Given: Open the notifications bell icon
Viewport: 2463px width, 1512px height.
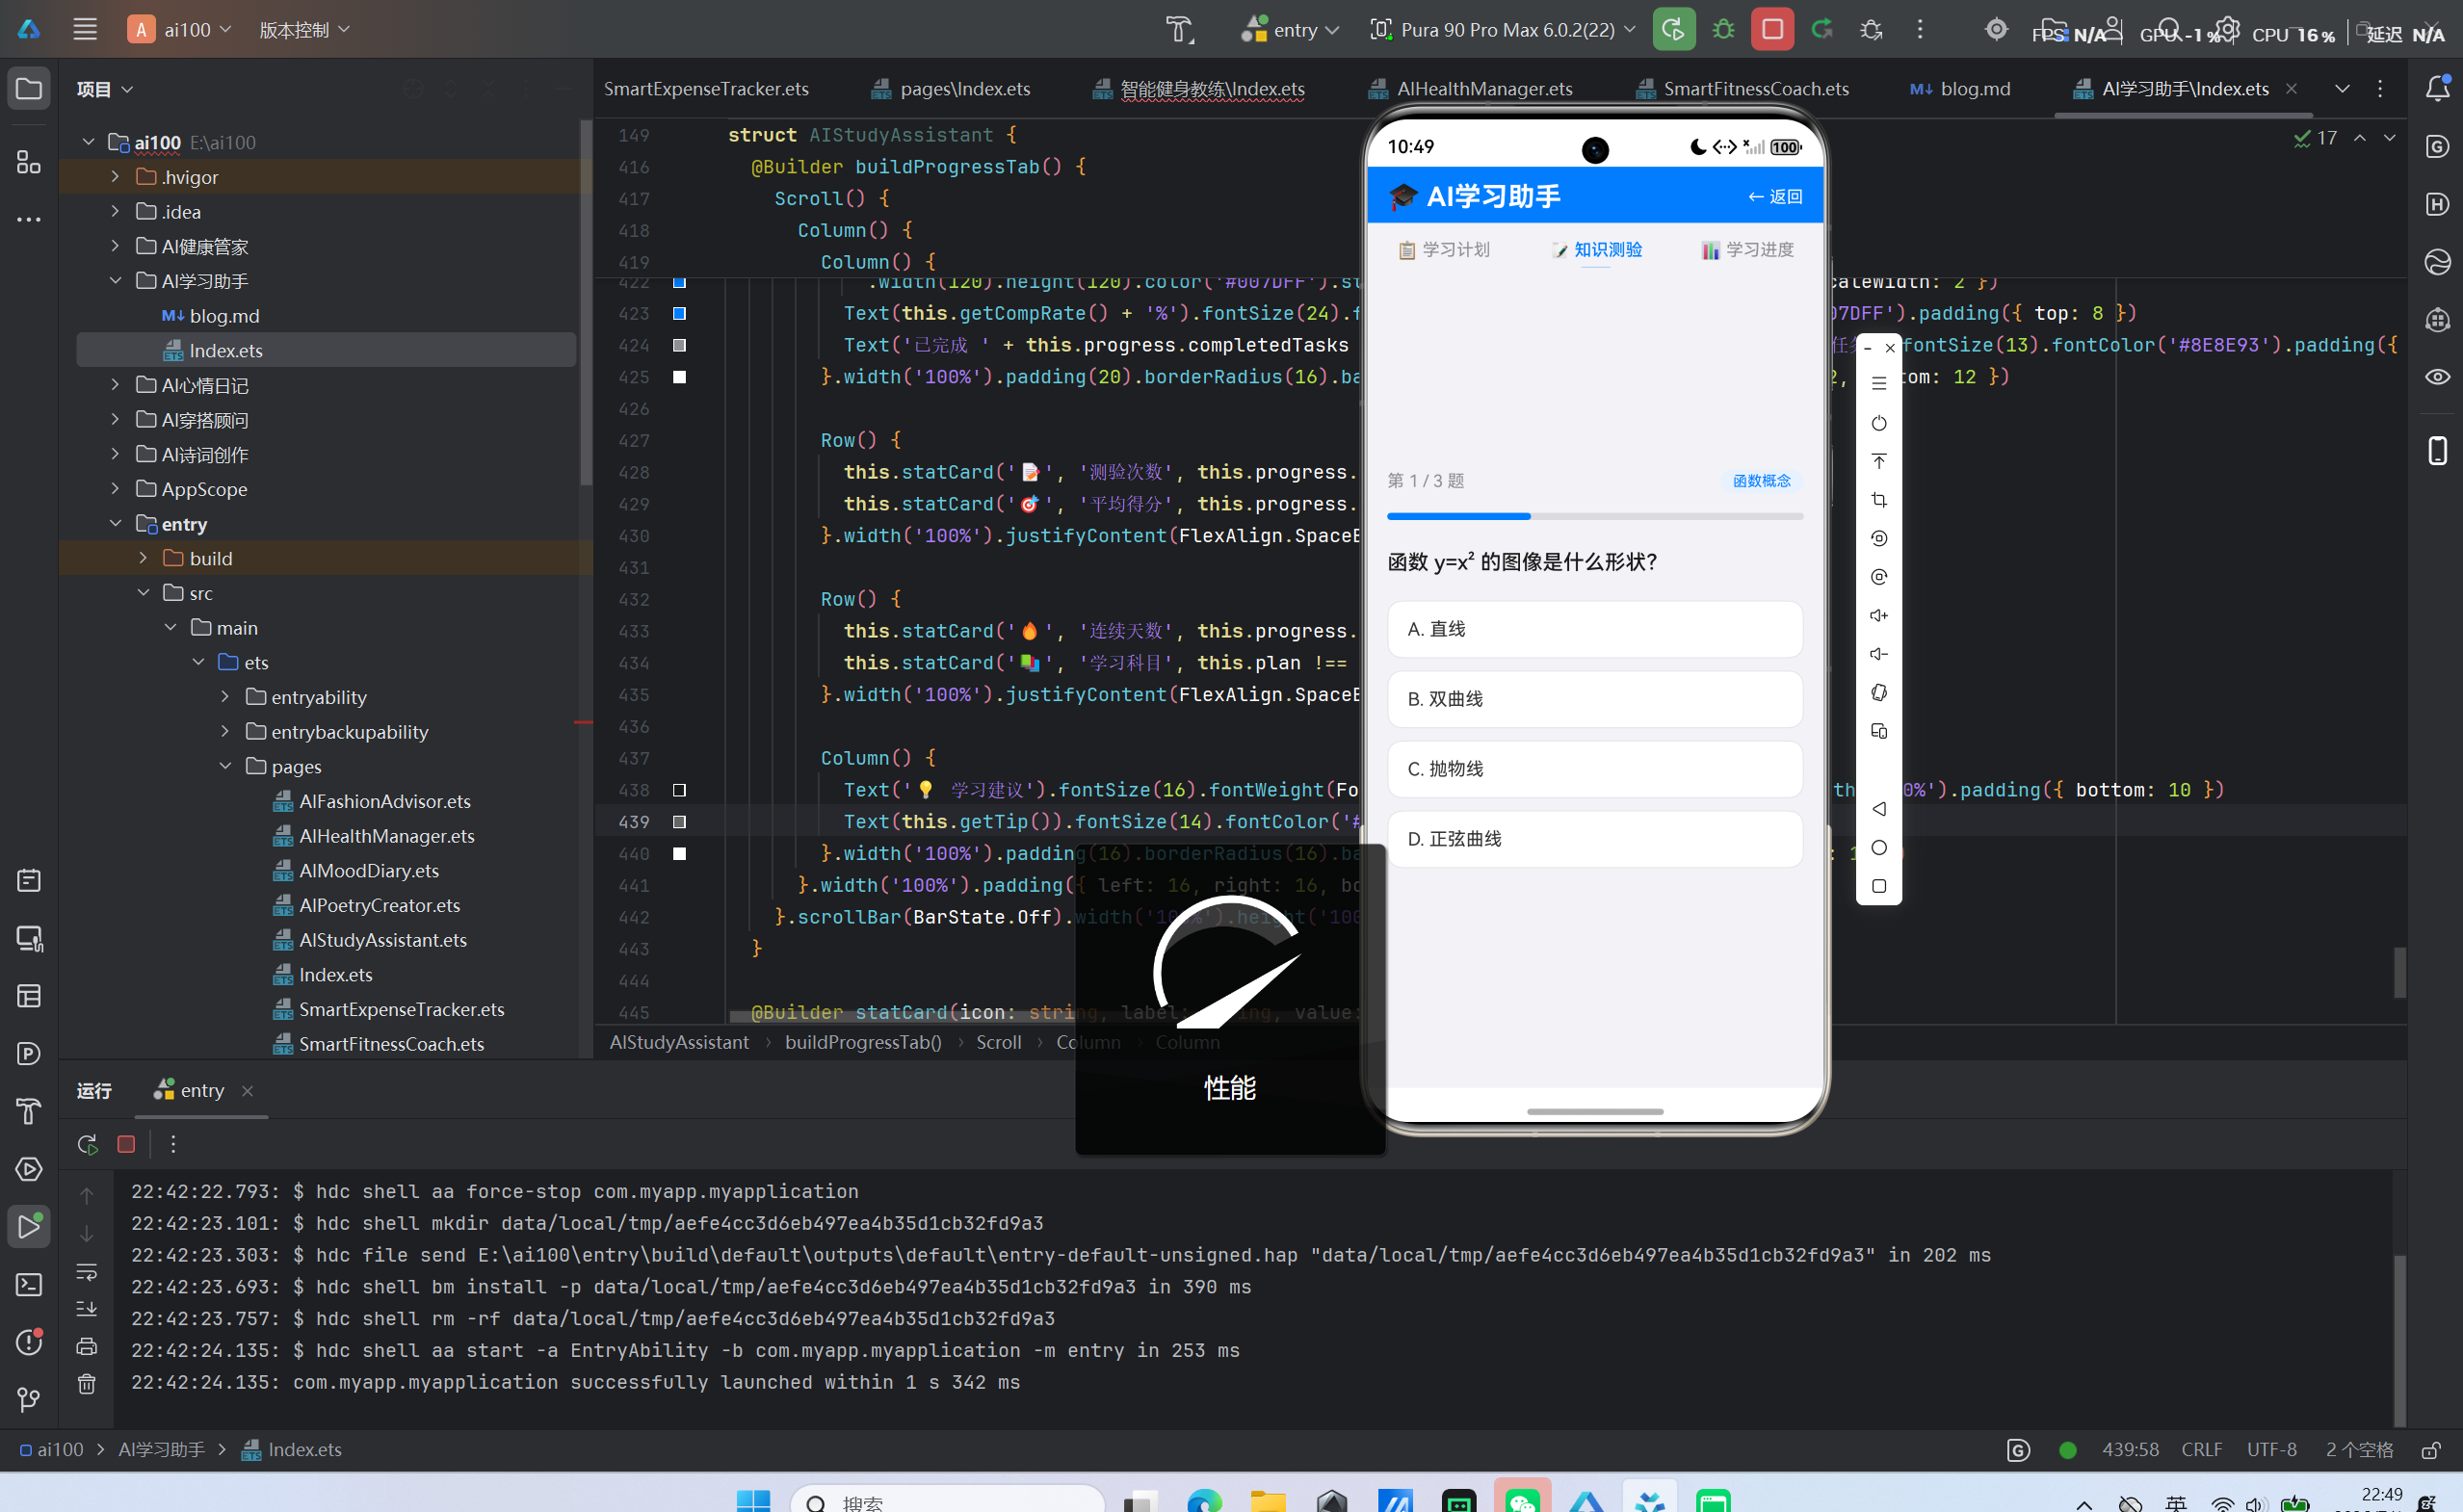Looking at the screenshot, I should pyautogui.click(x=2438, y=89).
